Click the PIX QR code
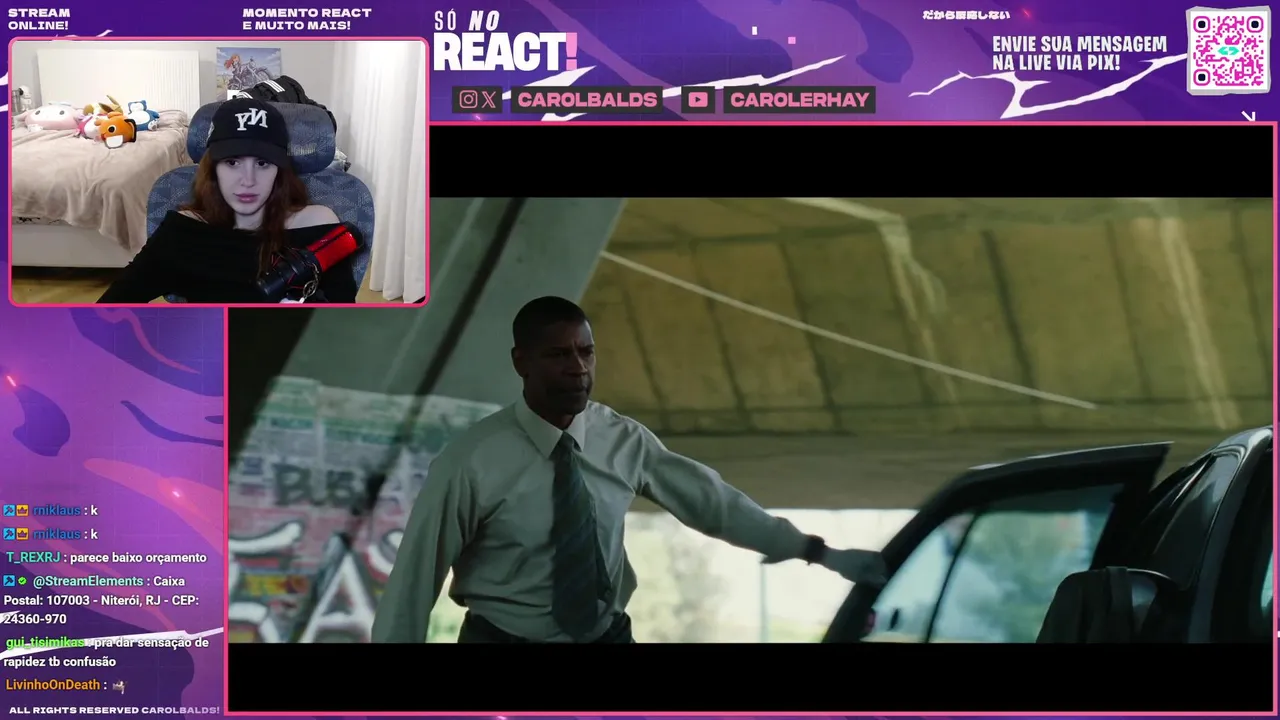This screenshot has width=1280, height=720. pos(1228,50)
